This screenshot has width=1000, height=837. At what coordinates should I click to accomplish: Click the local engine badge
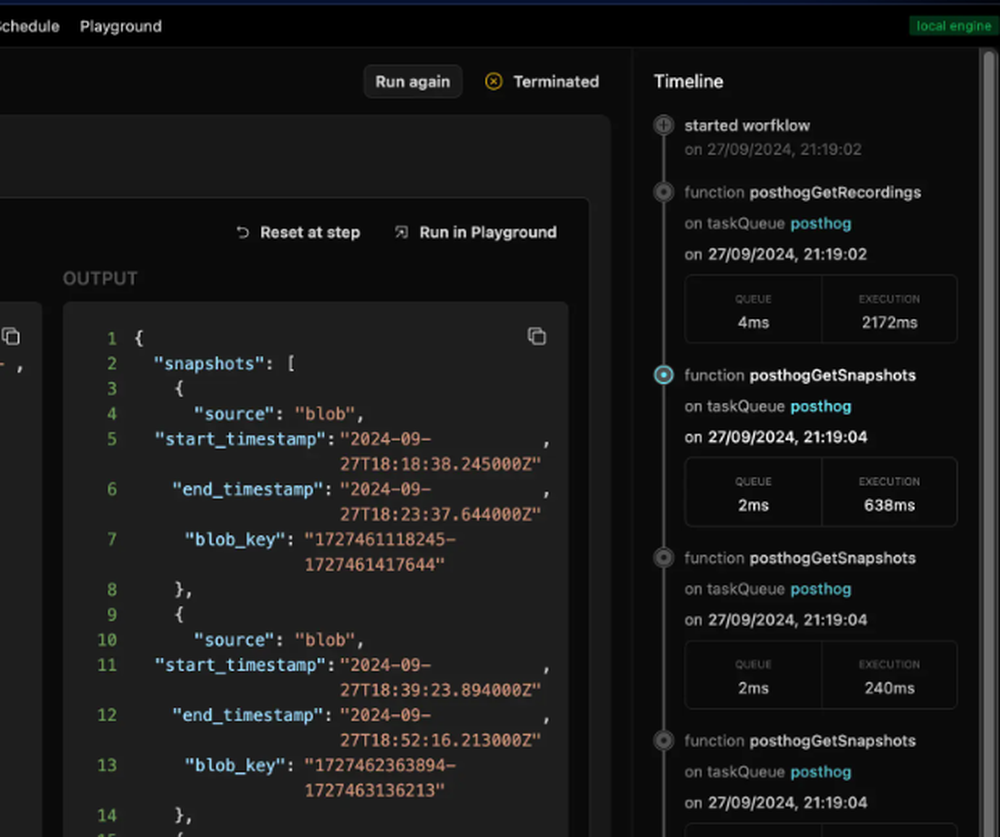953,26
